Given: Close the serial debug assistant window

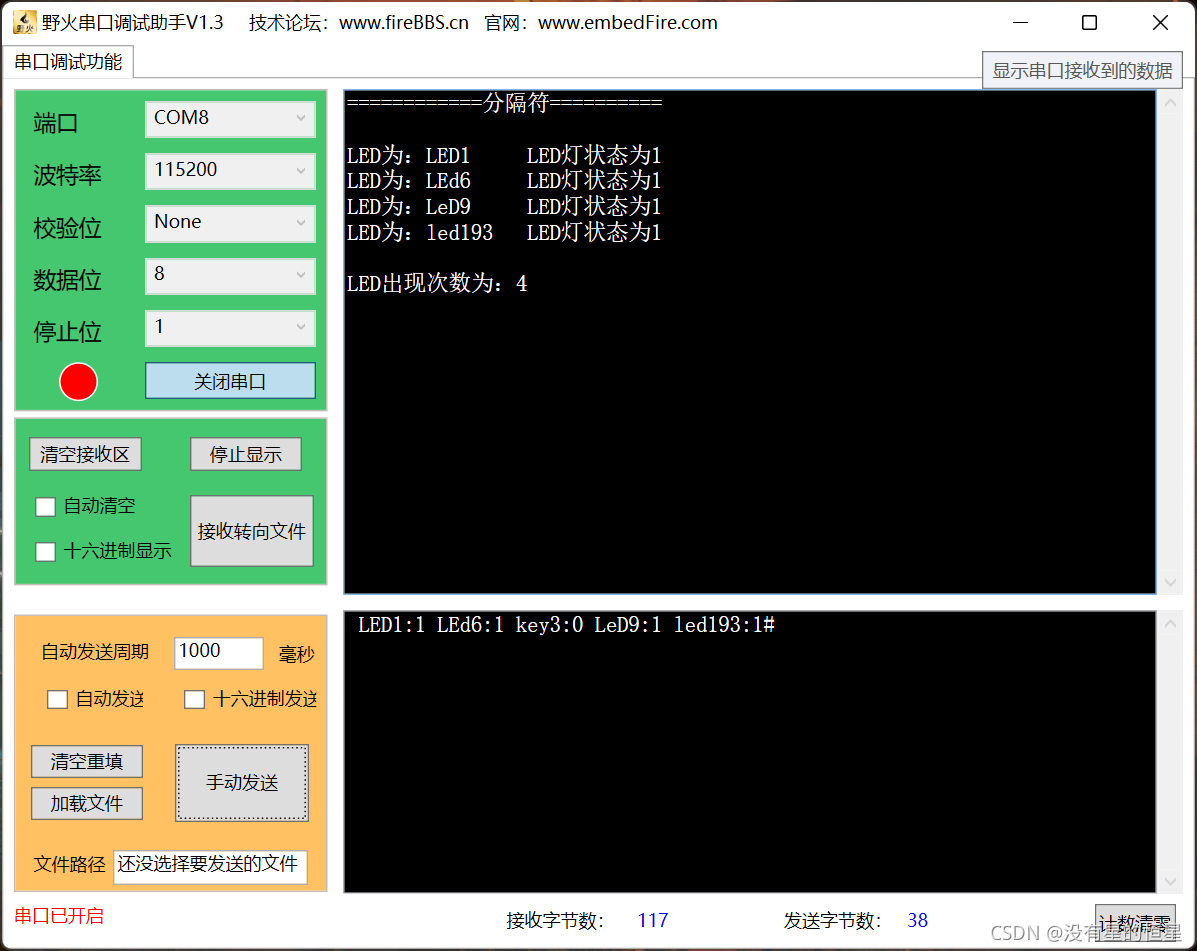Looking at the screenshot, I should coord(1160,23).
